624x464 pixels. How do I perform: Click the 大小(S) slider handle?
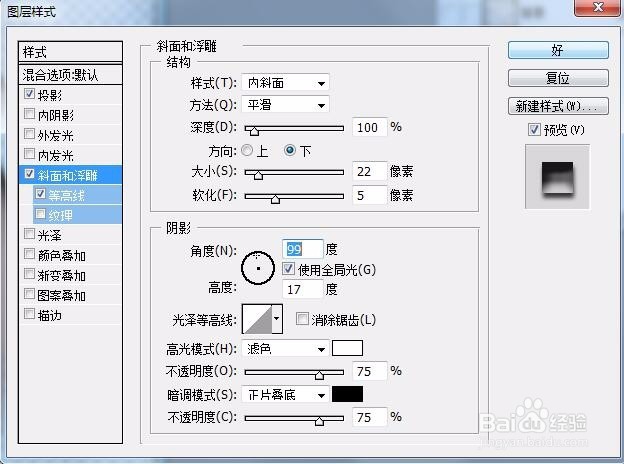[x=258, y=175]
